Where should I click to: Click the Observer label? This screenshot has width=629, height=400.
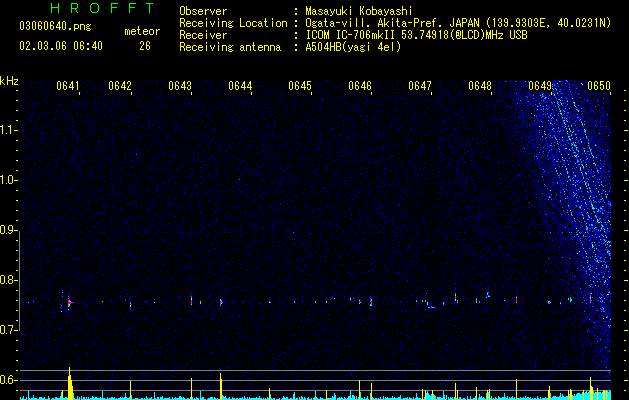point(203,11)
